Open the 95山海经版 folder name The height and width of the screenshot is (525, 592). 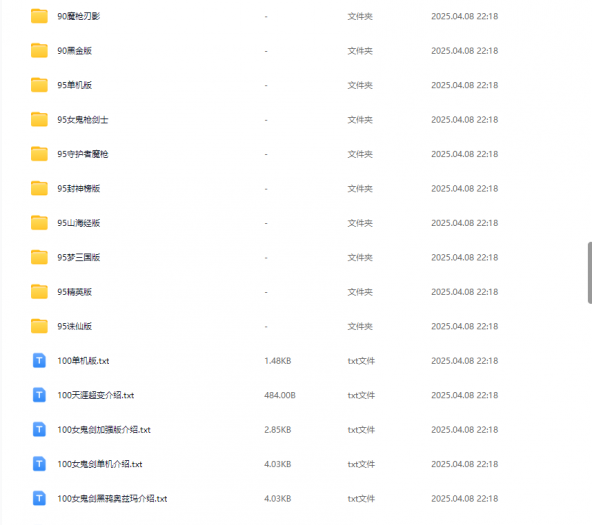pyautogui.click(x=79, y=223)
